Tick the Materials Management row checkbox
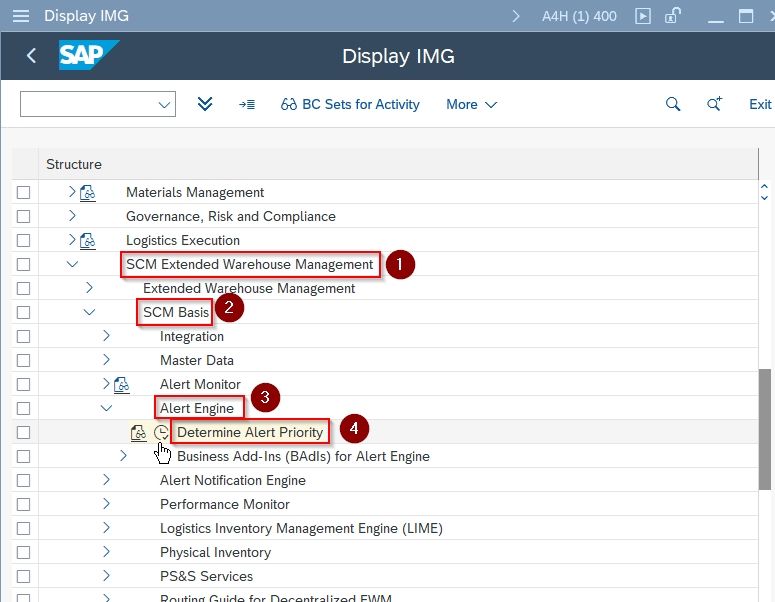This screenshot has width=775, height=602. pyautogui.click(x=23, y=192)
